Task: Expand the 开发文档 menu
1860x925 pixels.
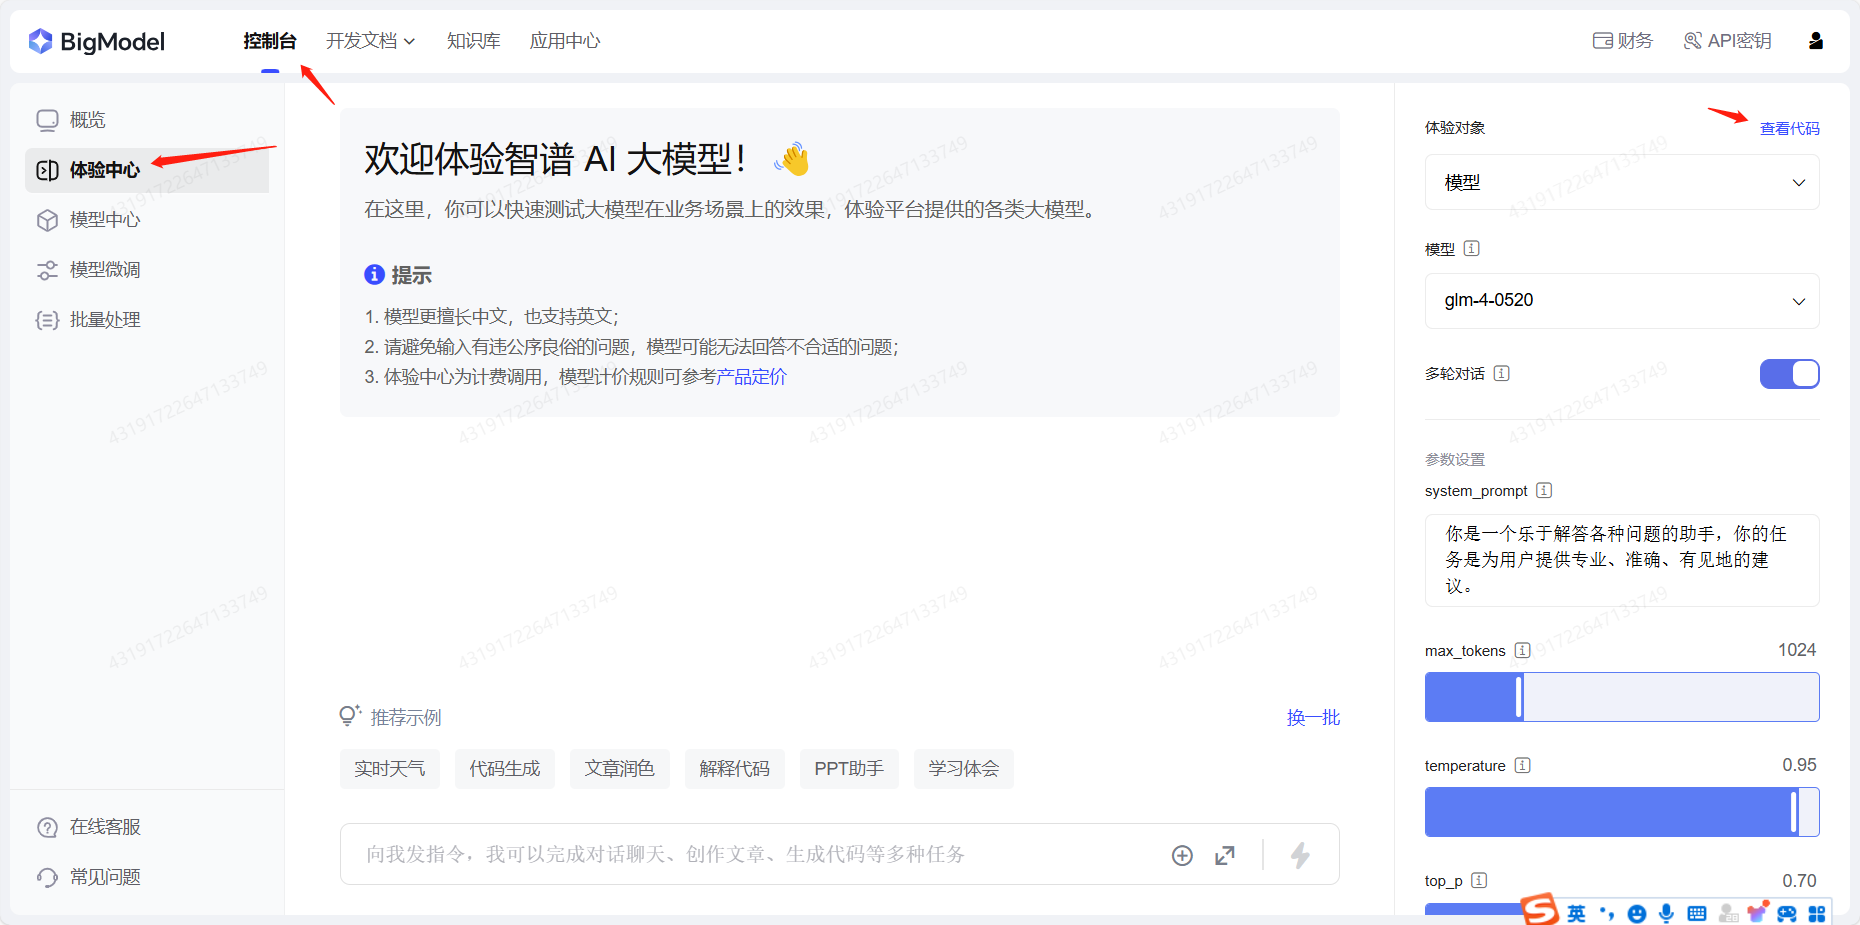Action: [x=370, y=41]
